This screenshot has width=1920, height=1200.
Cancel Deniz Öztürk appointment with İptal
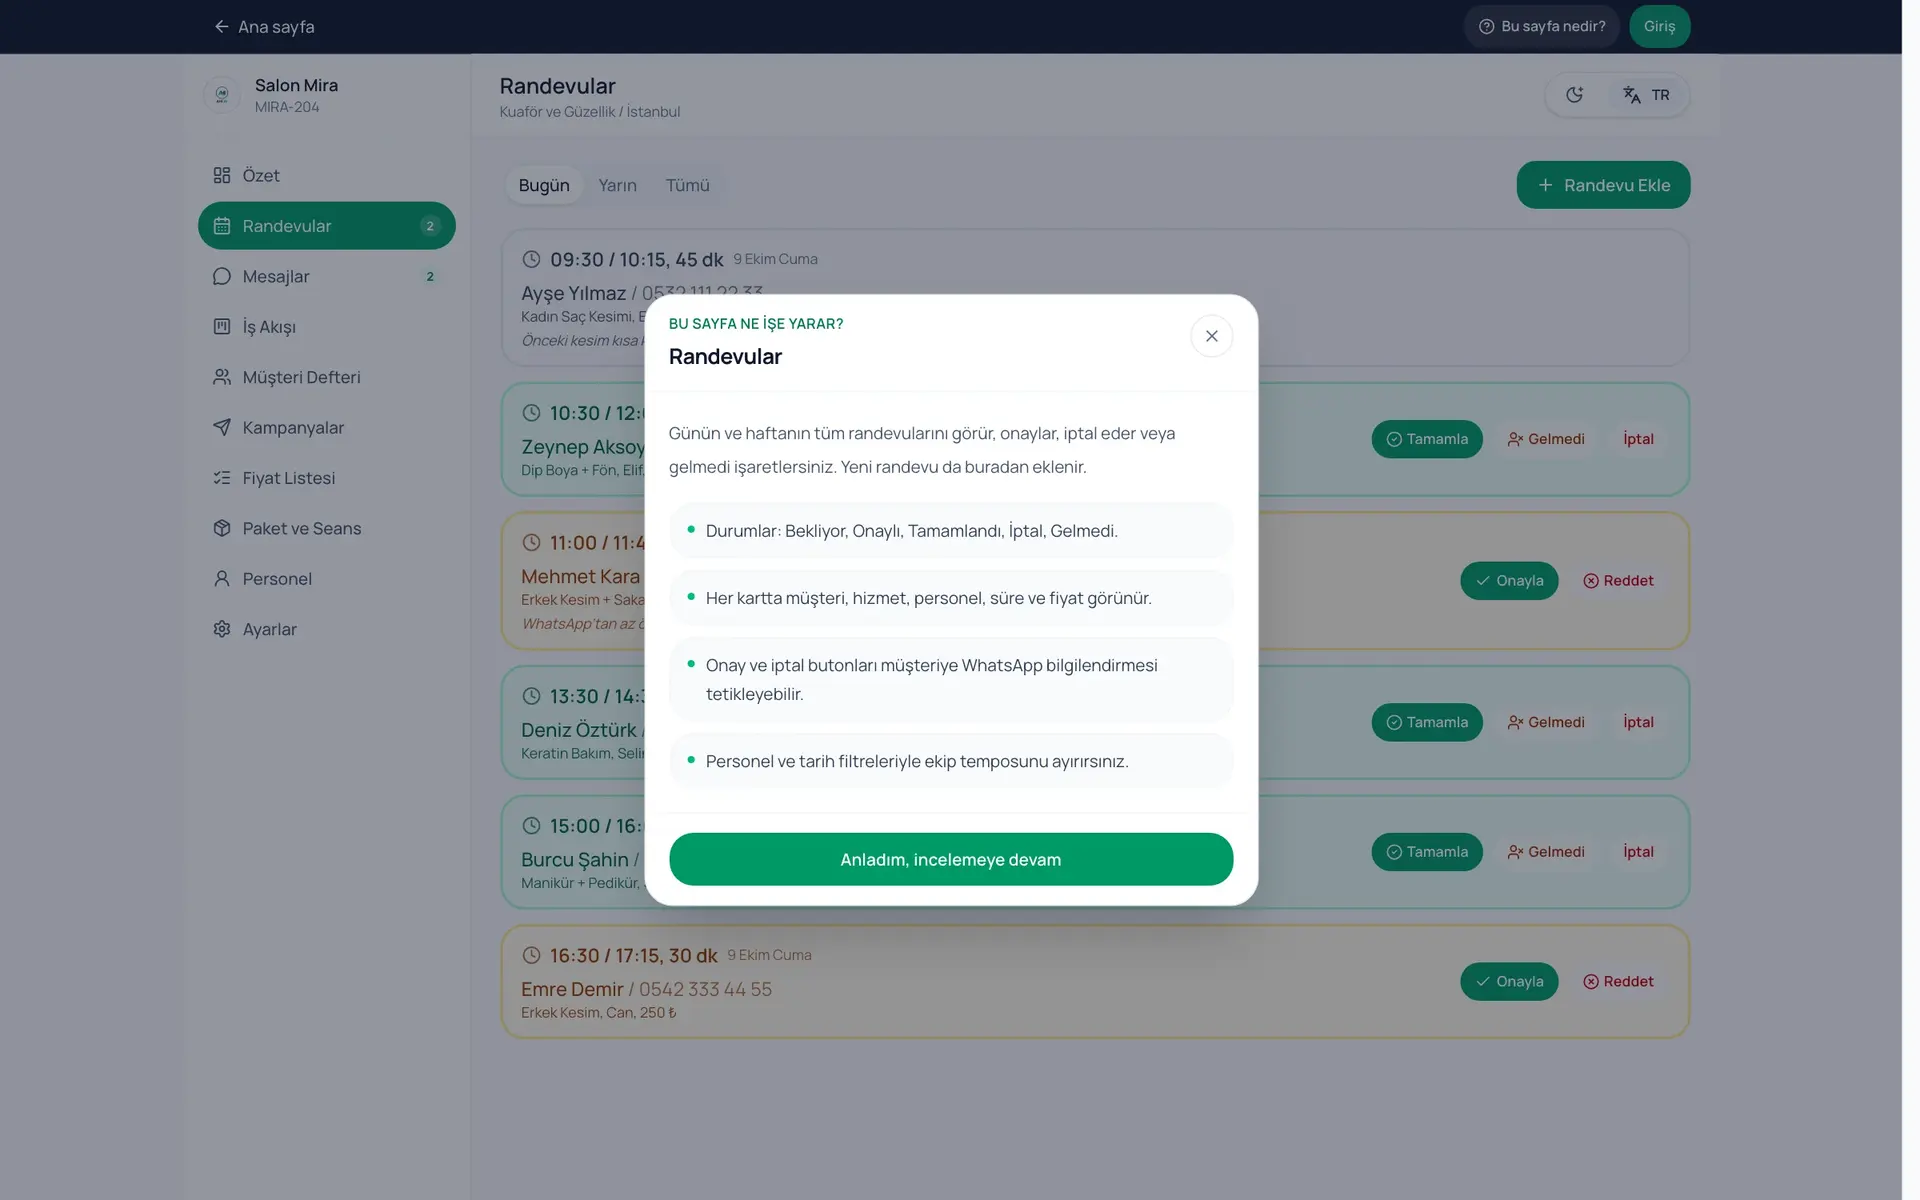click(x=1638, y=722)
